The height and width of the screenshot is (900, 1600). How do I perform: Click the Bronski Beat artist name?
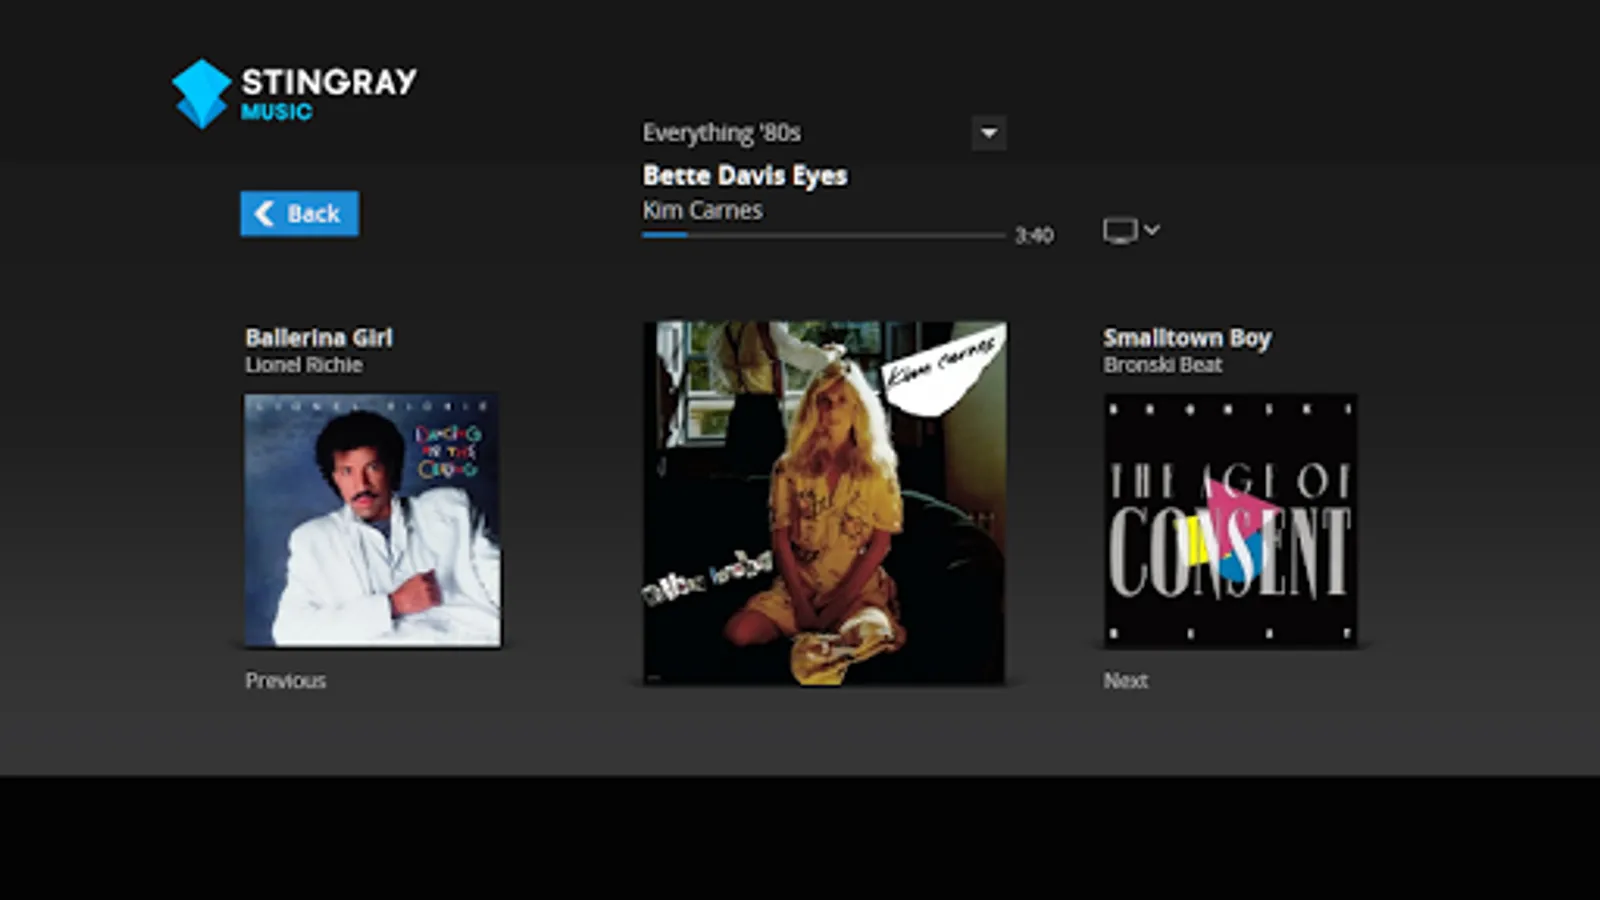(x=1163, y=365)
